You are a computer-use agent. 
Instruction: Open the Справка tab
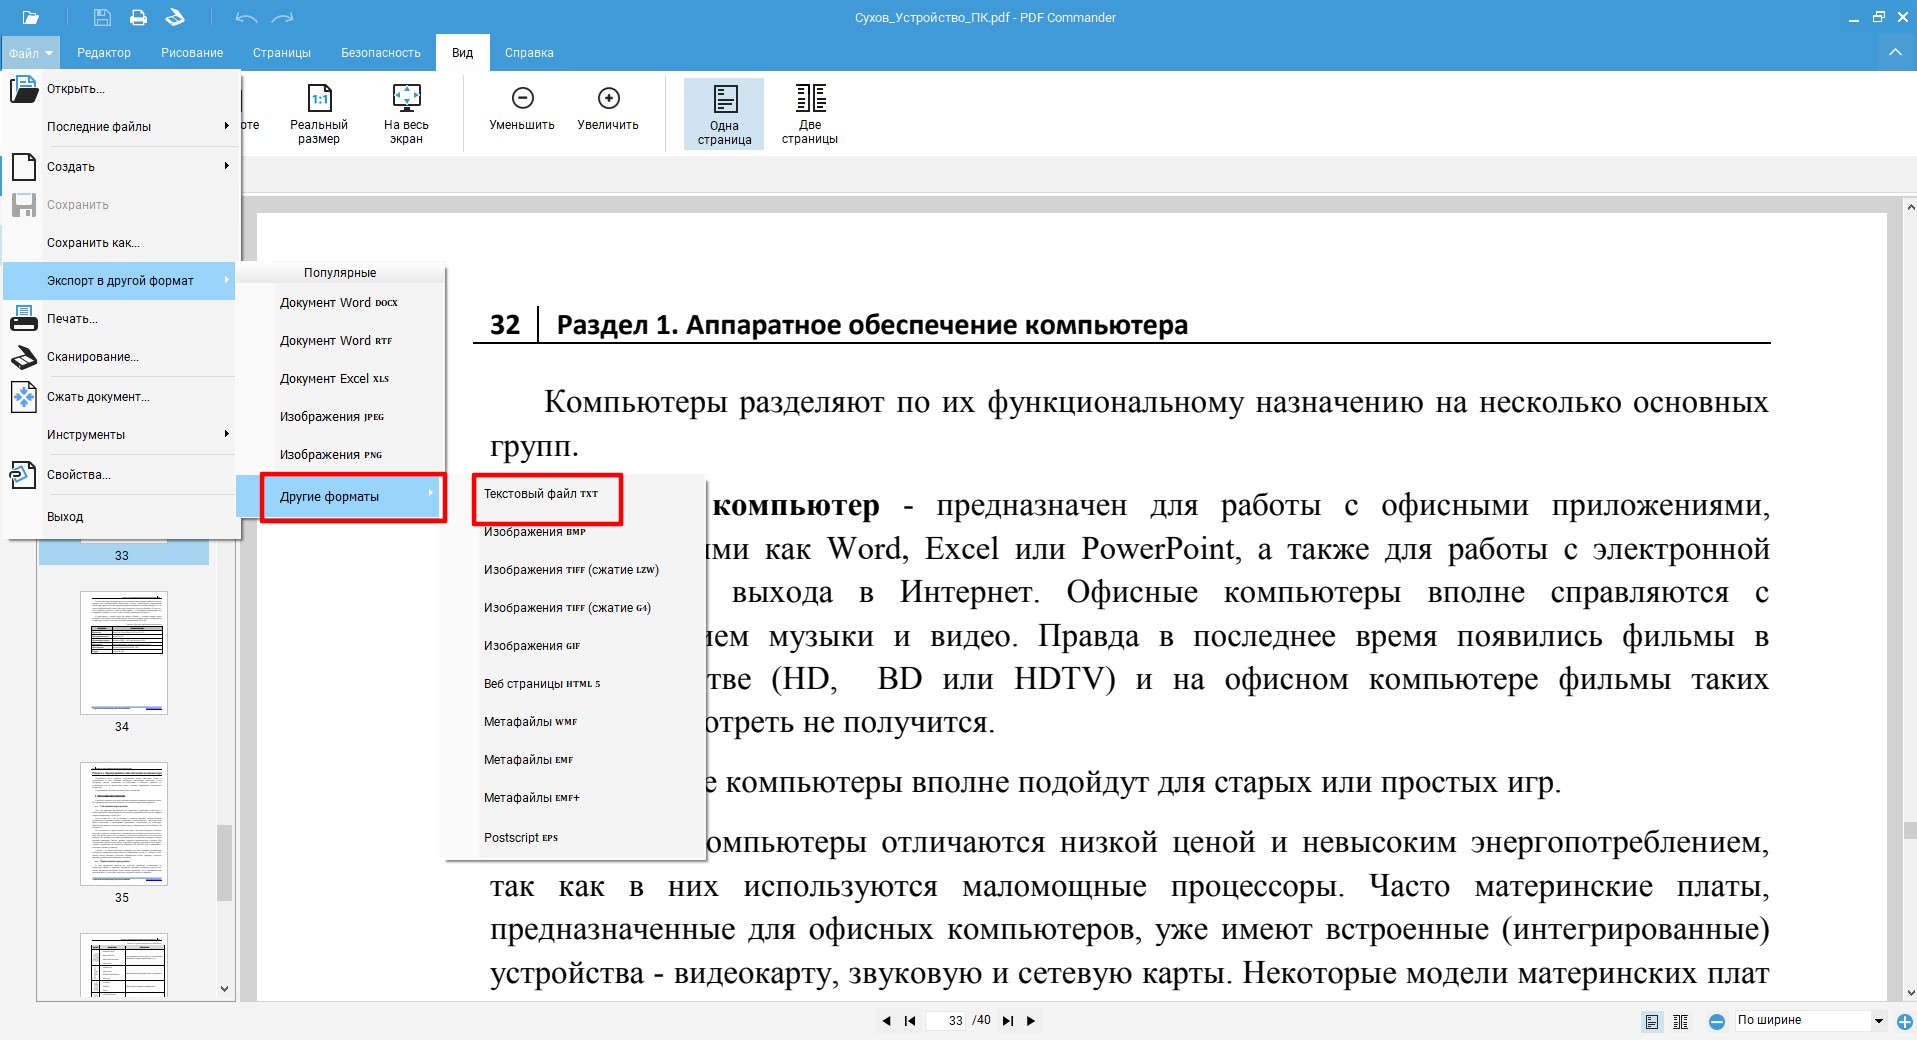tap(529, 53)
